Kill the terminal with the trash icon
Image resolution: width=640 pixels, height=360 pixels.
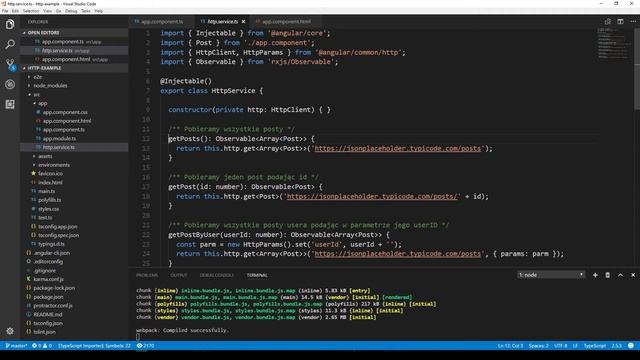pyautogui.click(x=607, y=275)
